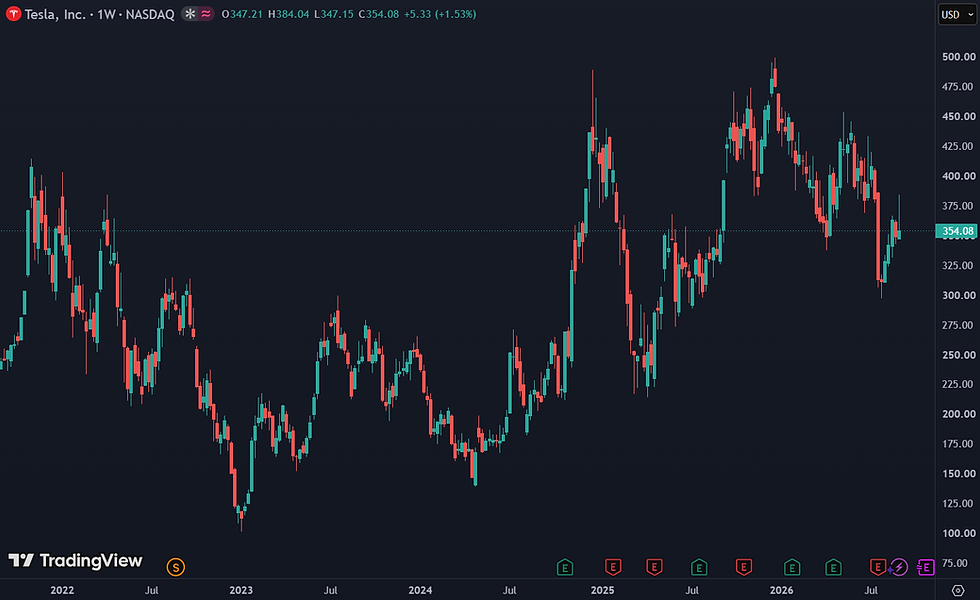Click the current price label 354.08
Screen dimensions: 980x600
[956, 231]
